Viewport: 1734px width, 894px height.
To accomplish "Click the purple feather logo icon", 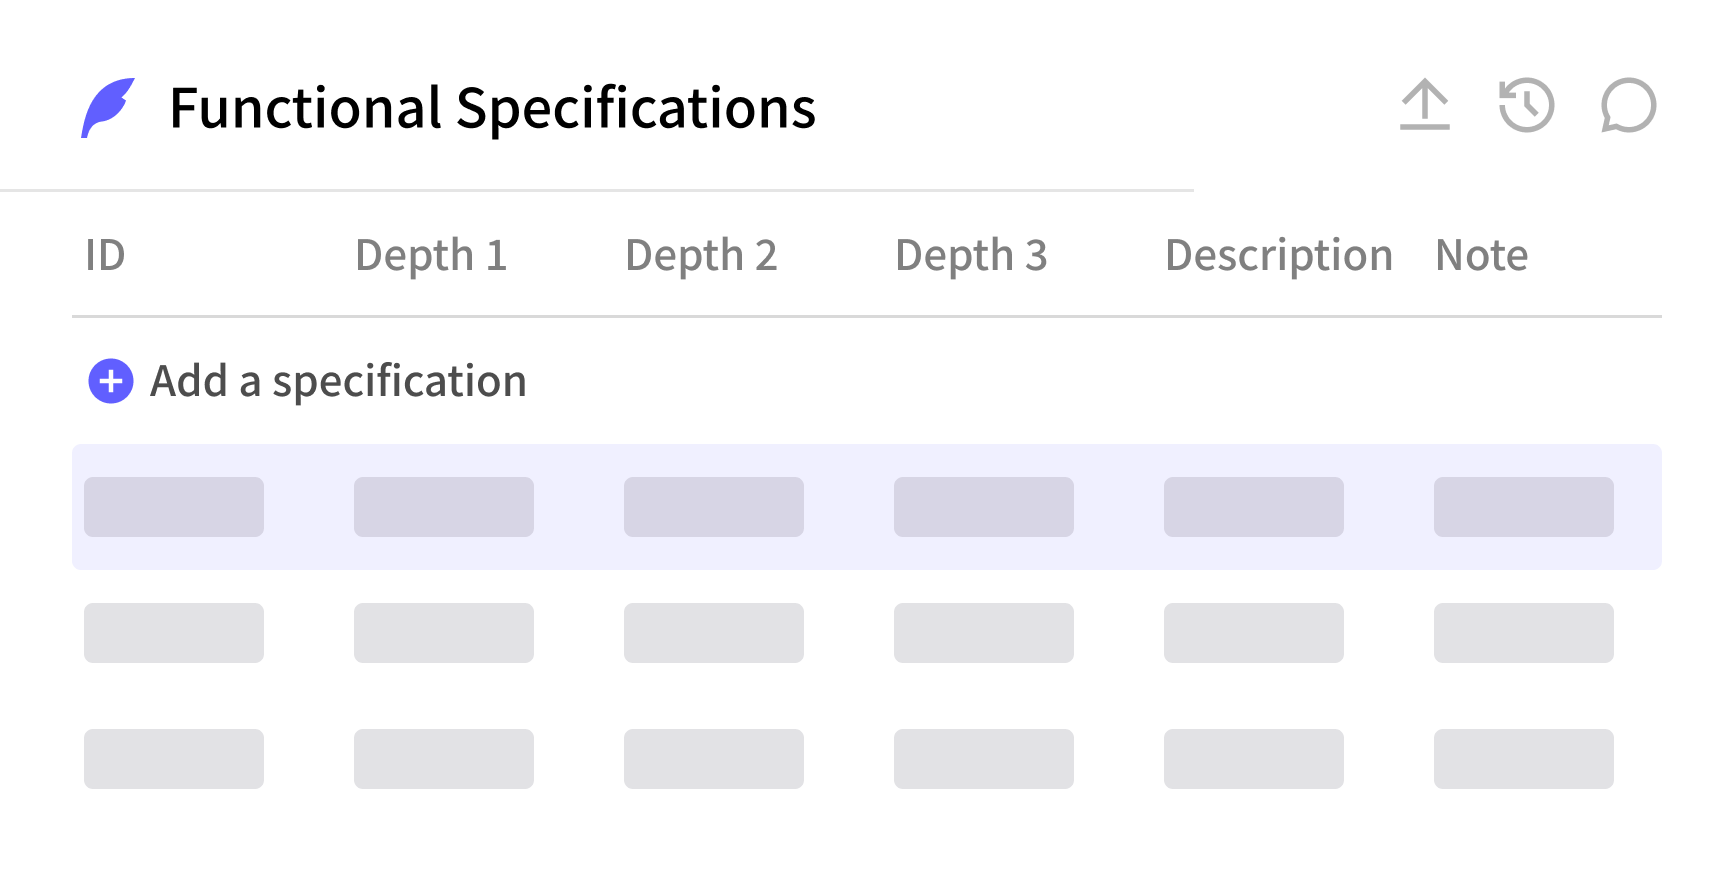I will click(108, 108).
